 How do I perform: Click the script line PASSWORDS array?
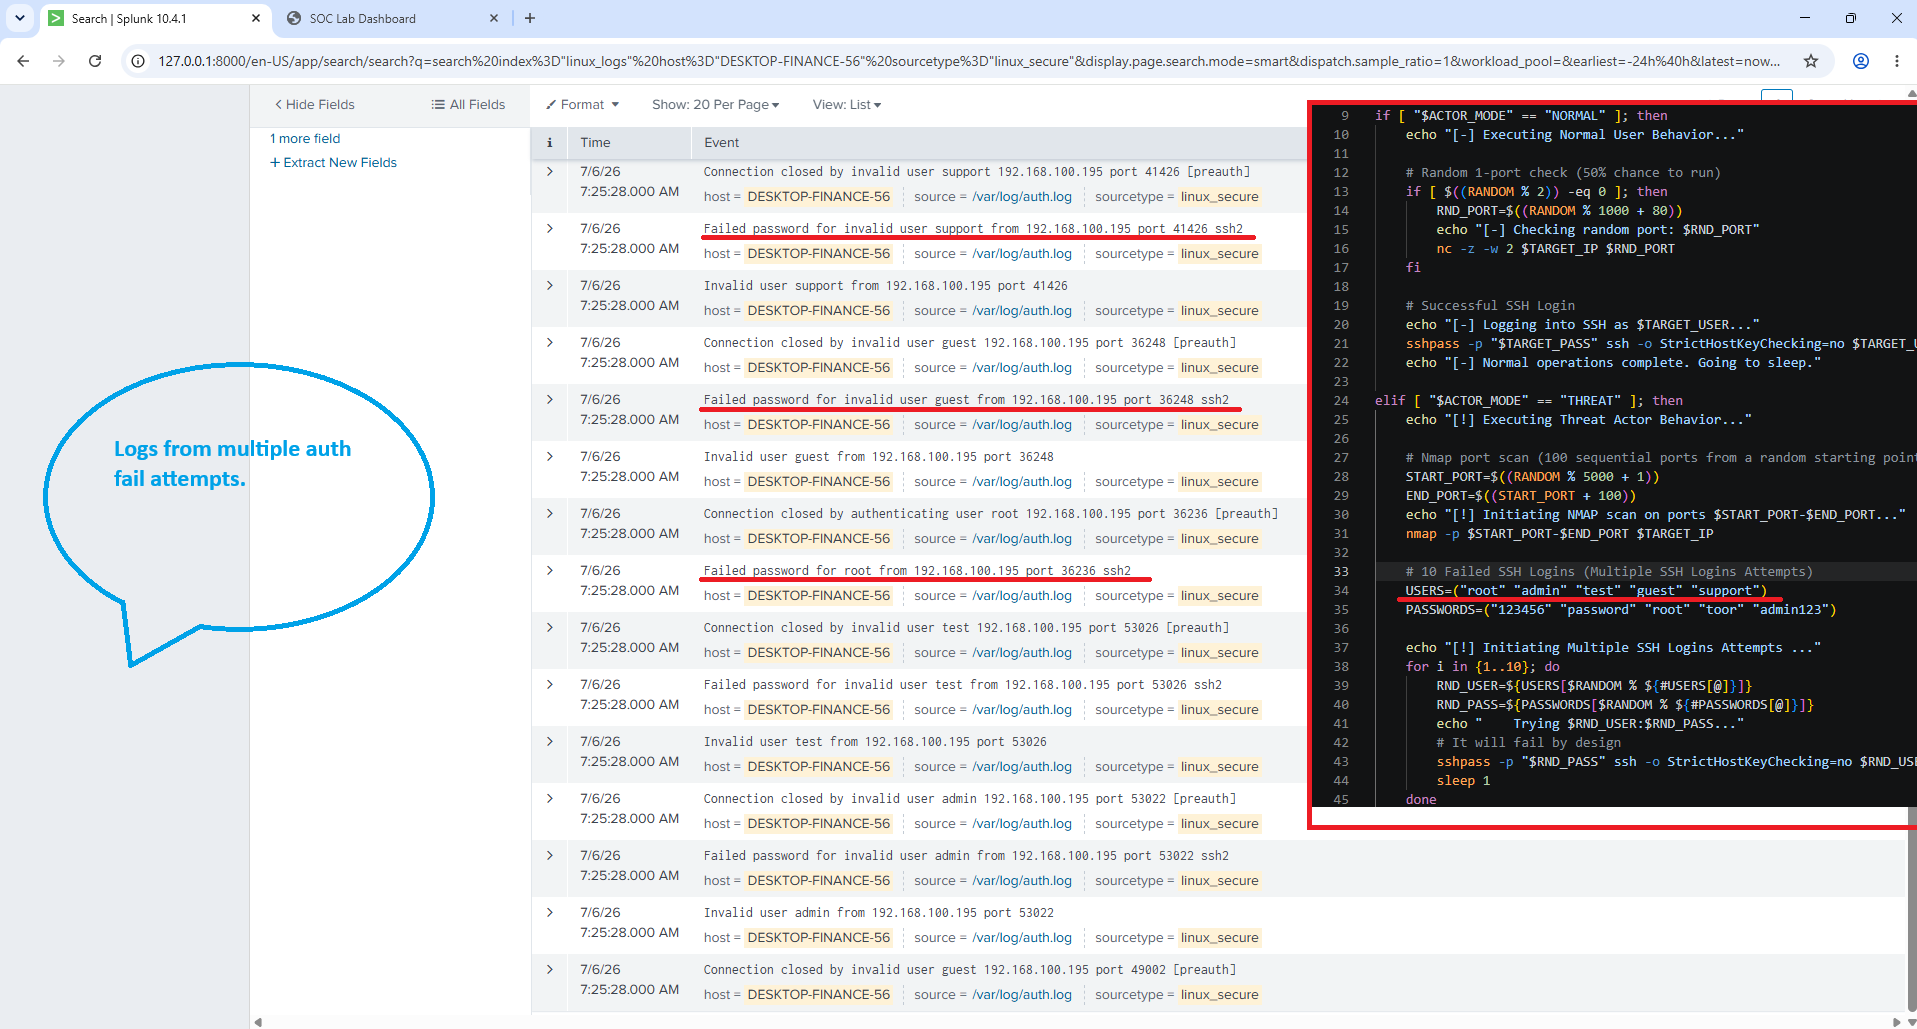(x=1620, y=610)
